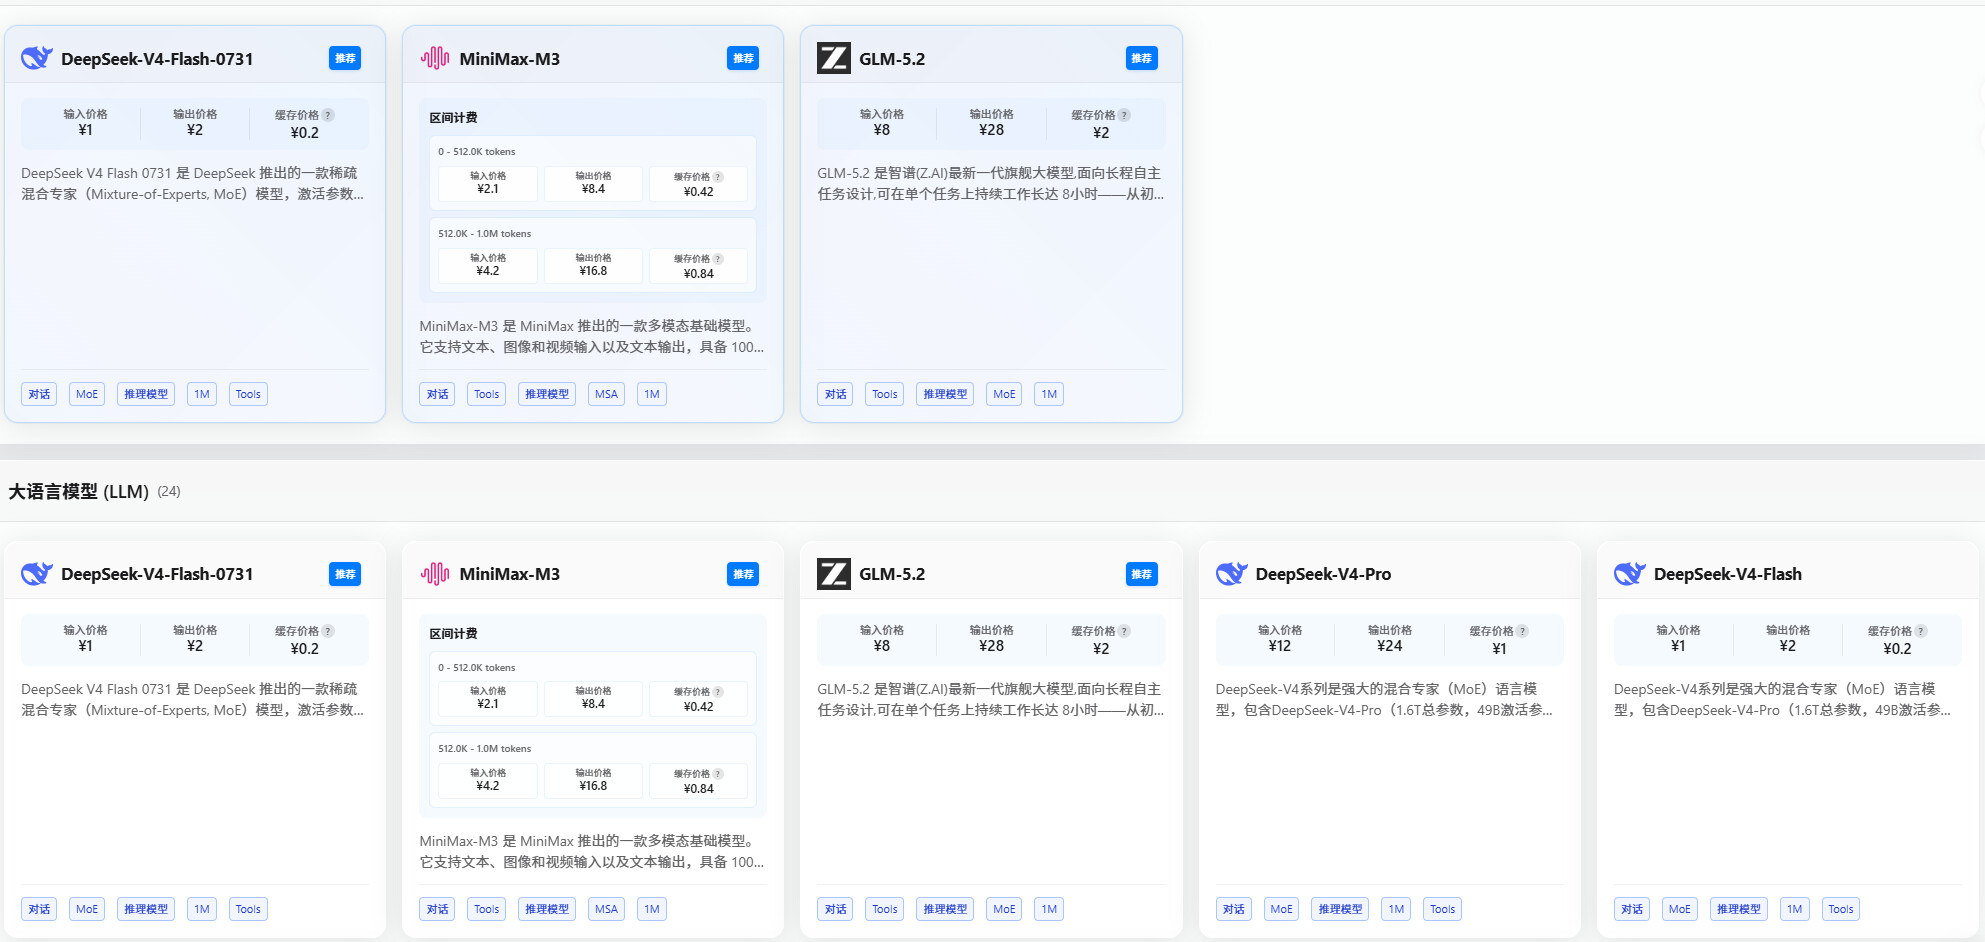
Task: Click the MSA tag on LLM-section MiniMax-M3
Action: 606,909
